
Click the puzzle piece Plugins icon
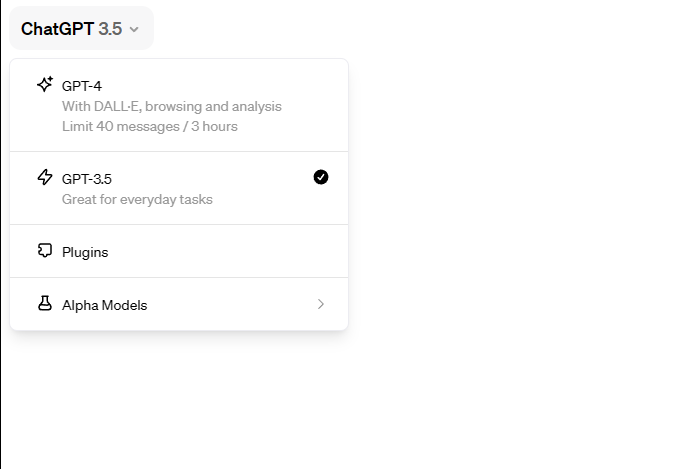click(x=45, y=251)
